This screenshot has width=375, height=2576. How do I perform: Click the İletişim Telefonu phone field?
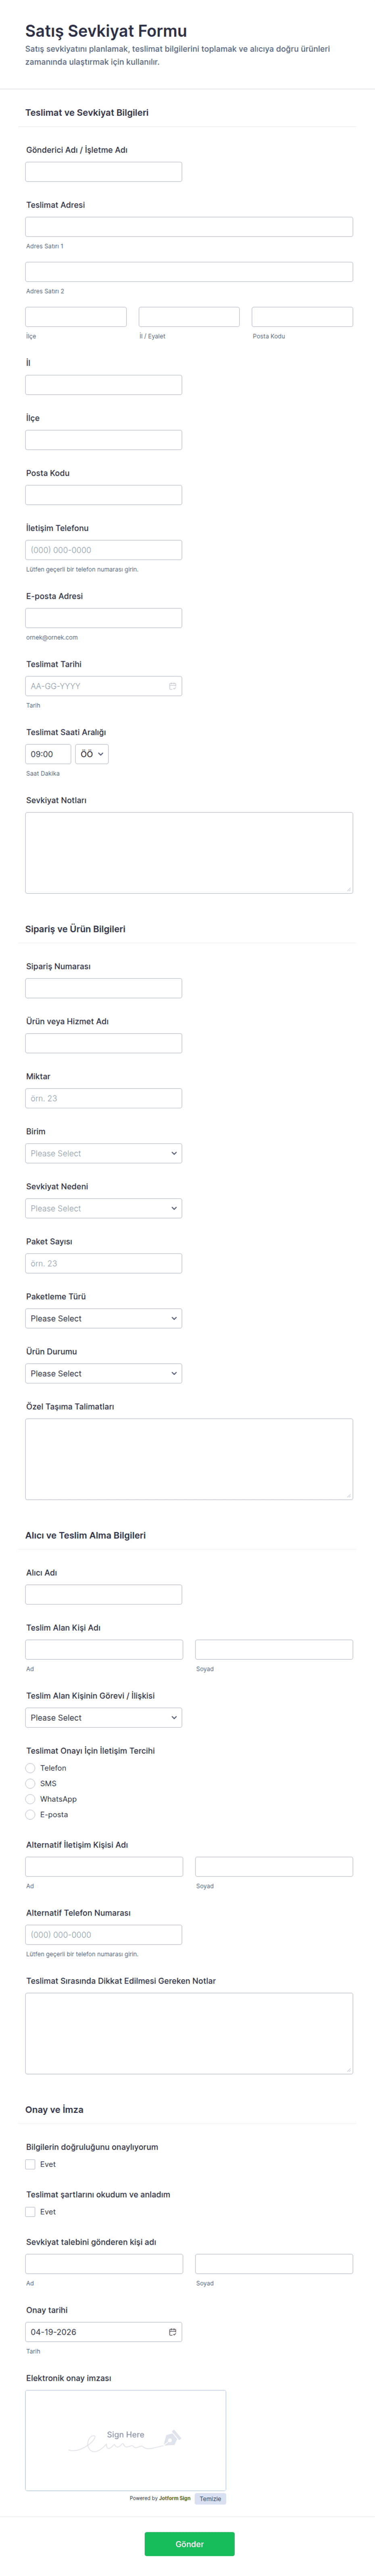(103, 550)
